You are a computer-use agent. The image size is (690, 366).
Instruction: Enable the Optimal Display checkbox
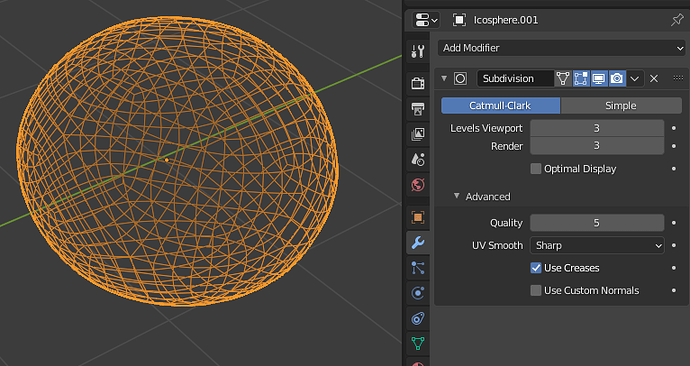(x=536, y=168)
